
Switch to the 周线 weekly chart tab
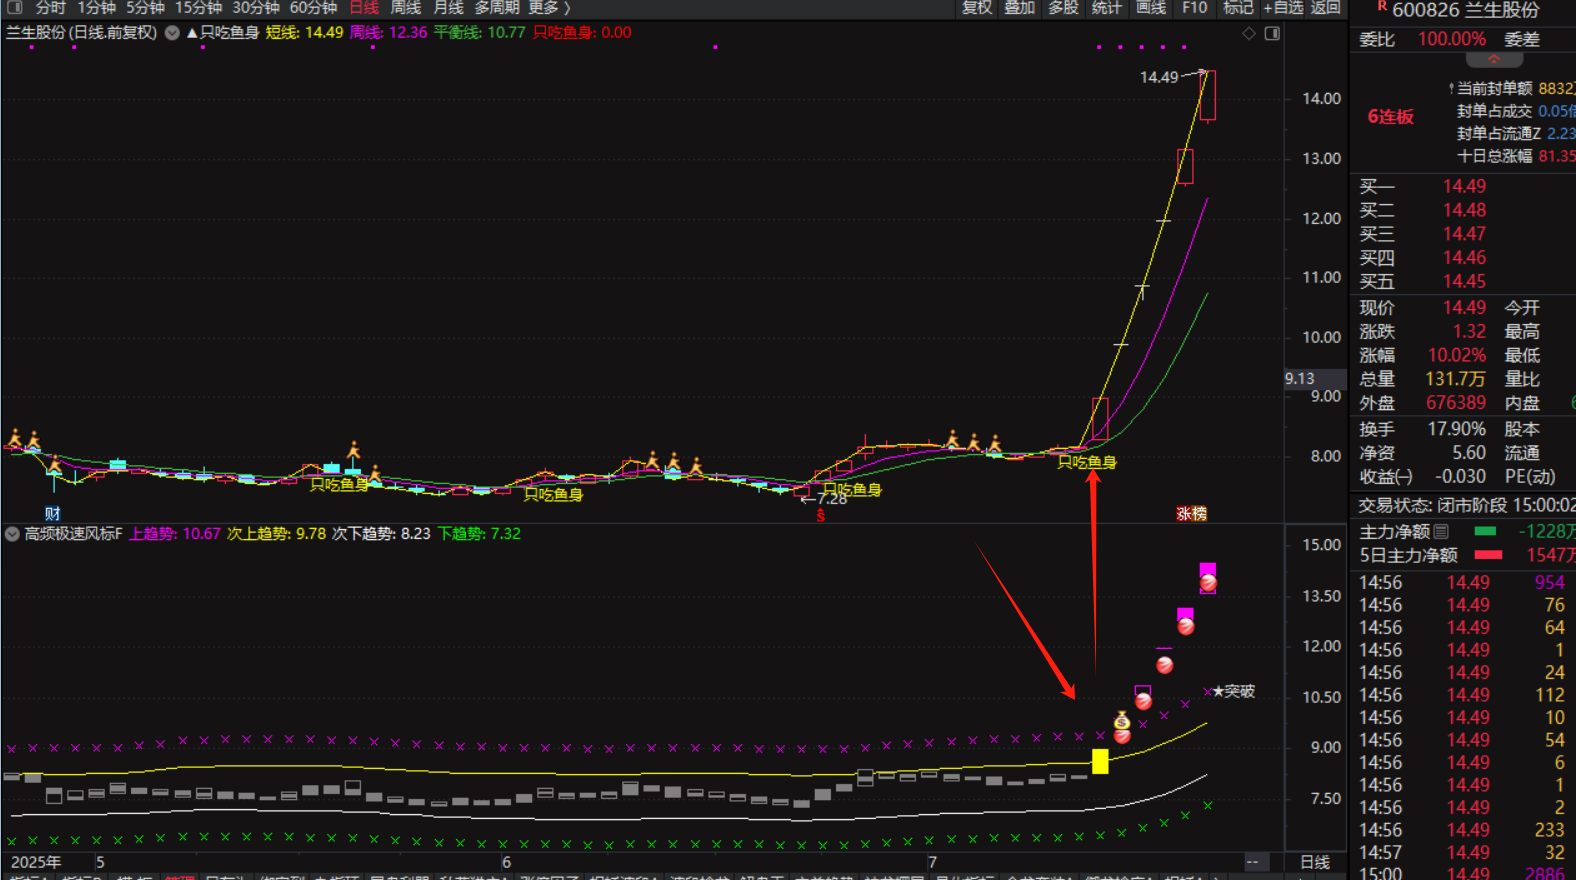(x=405, y=7)
